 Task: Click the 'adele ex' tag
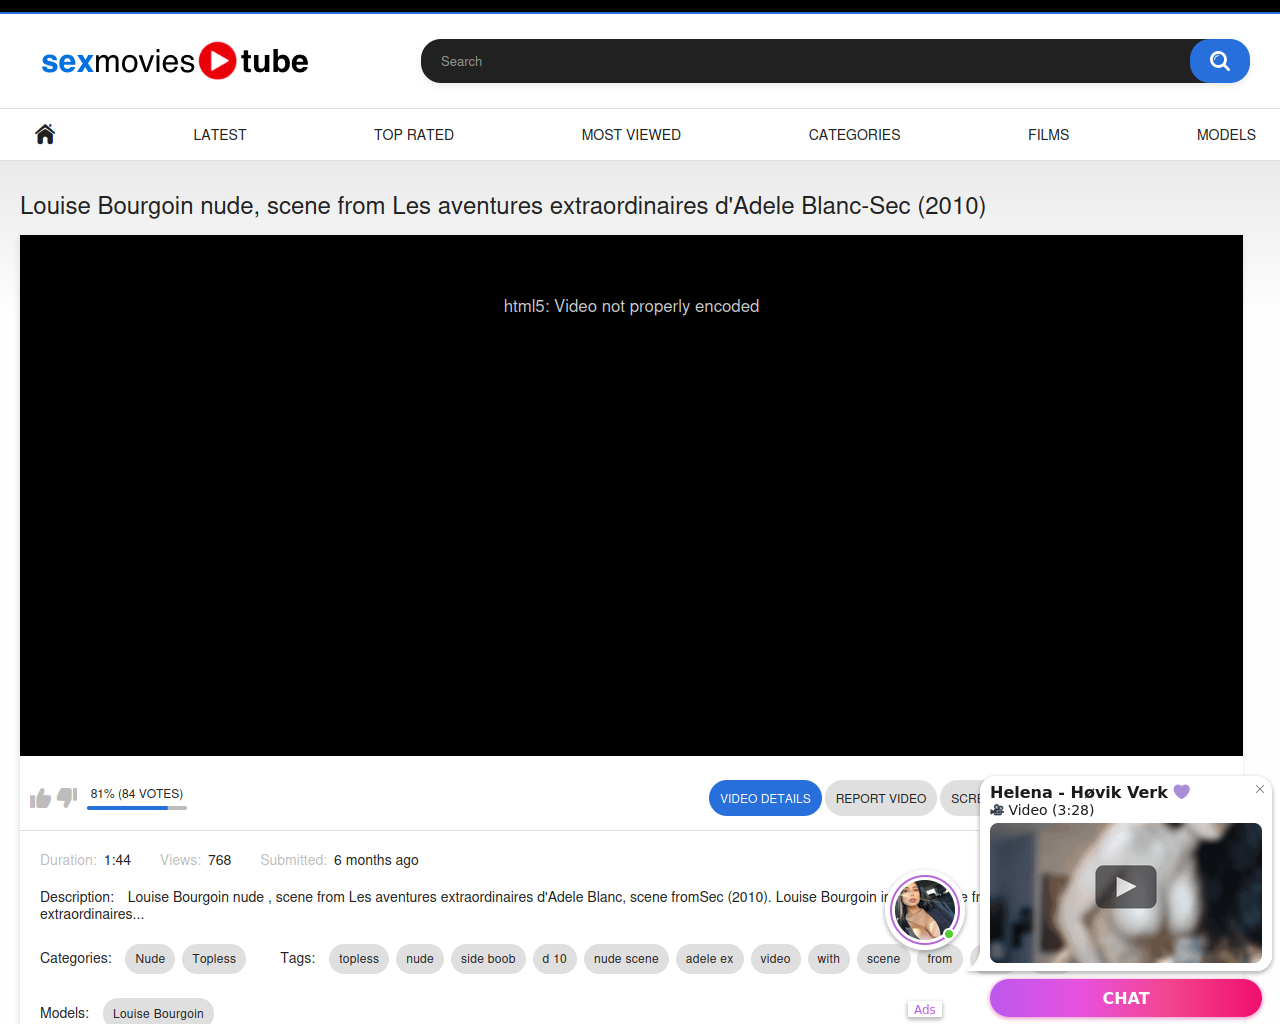pos(709,959)
